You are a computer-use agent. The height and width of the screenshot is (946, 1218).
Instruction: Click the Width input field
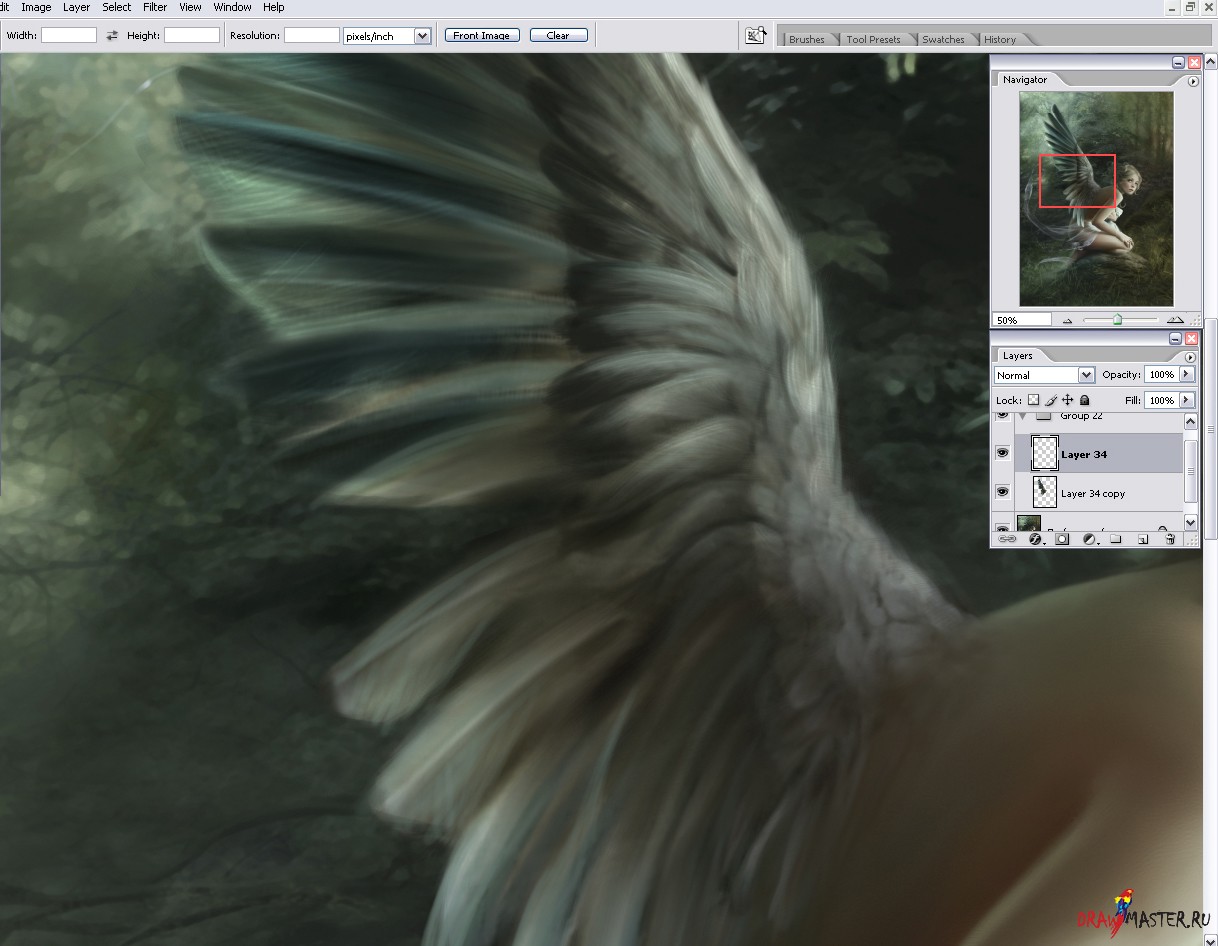pyautogui.click(x=69, y=35)
